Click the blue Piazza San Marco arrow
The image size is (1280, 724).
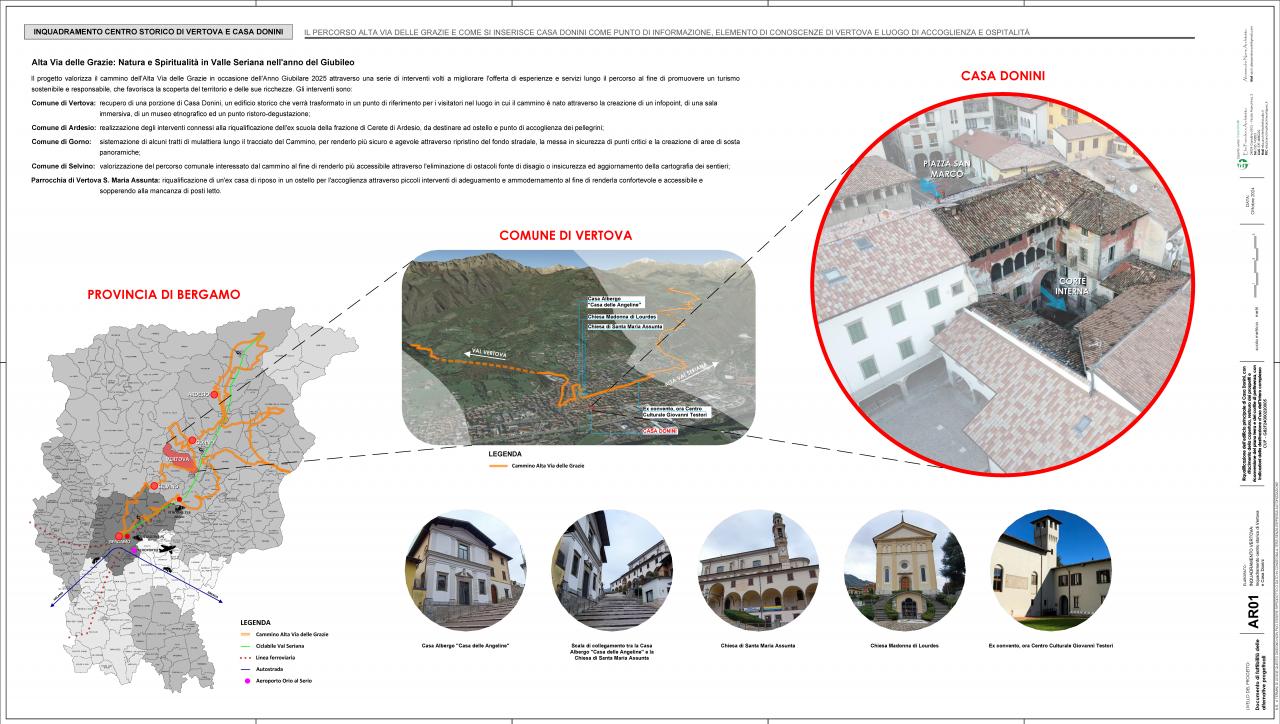(928, 188)
